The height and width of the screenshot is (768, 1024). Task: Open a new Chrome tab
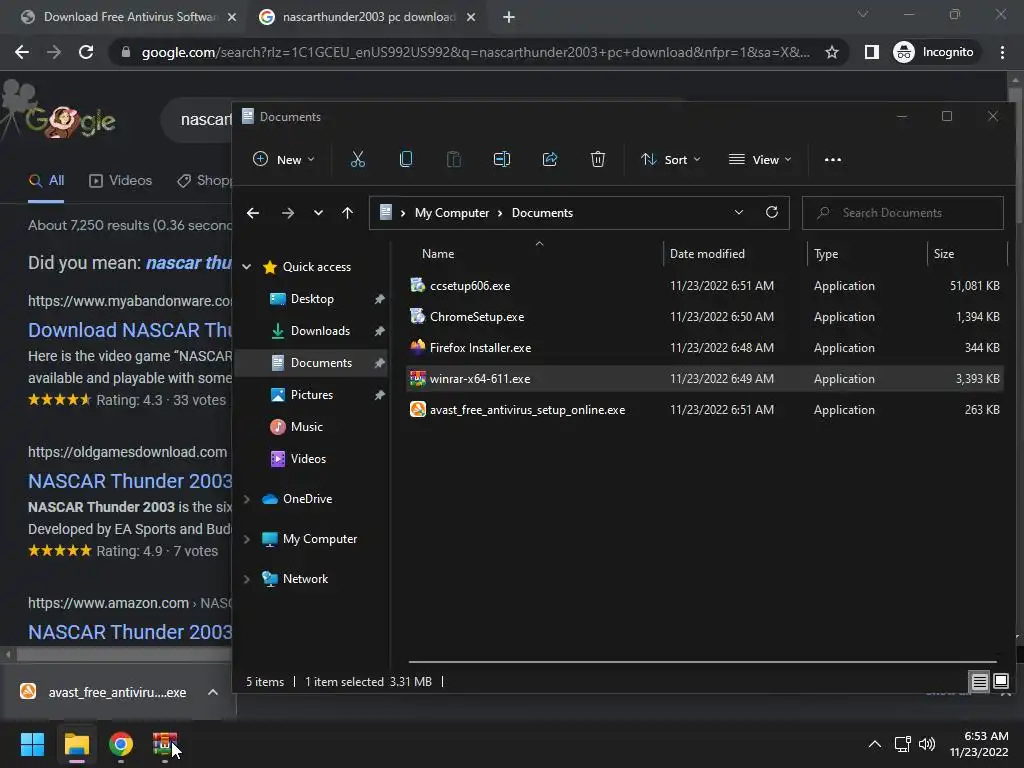tap(509, 18)
